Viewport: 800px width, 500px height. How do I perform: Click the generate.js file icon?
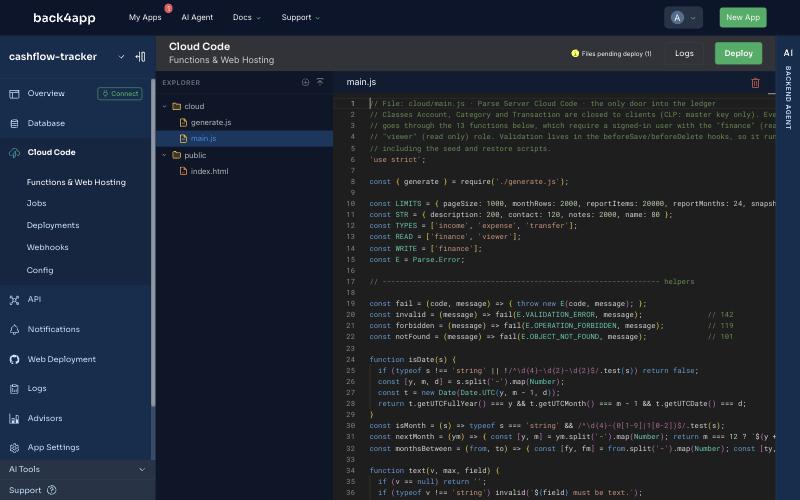(184, 122)
